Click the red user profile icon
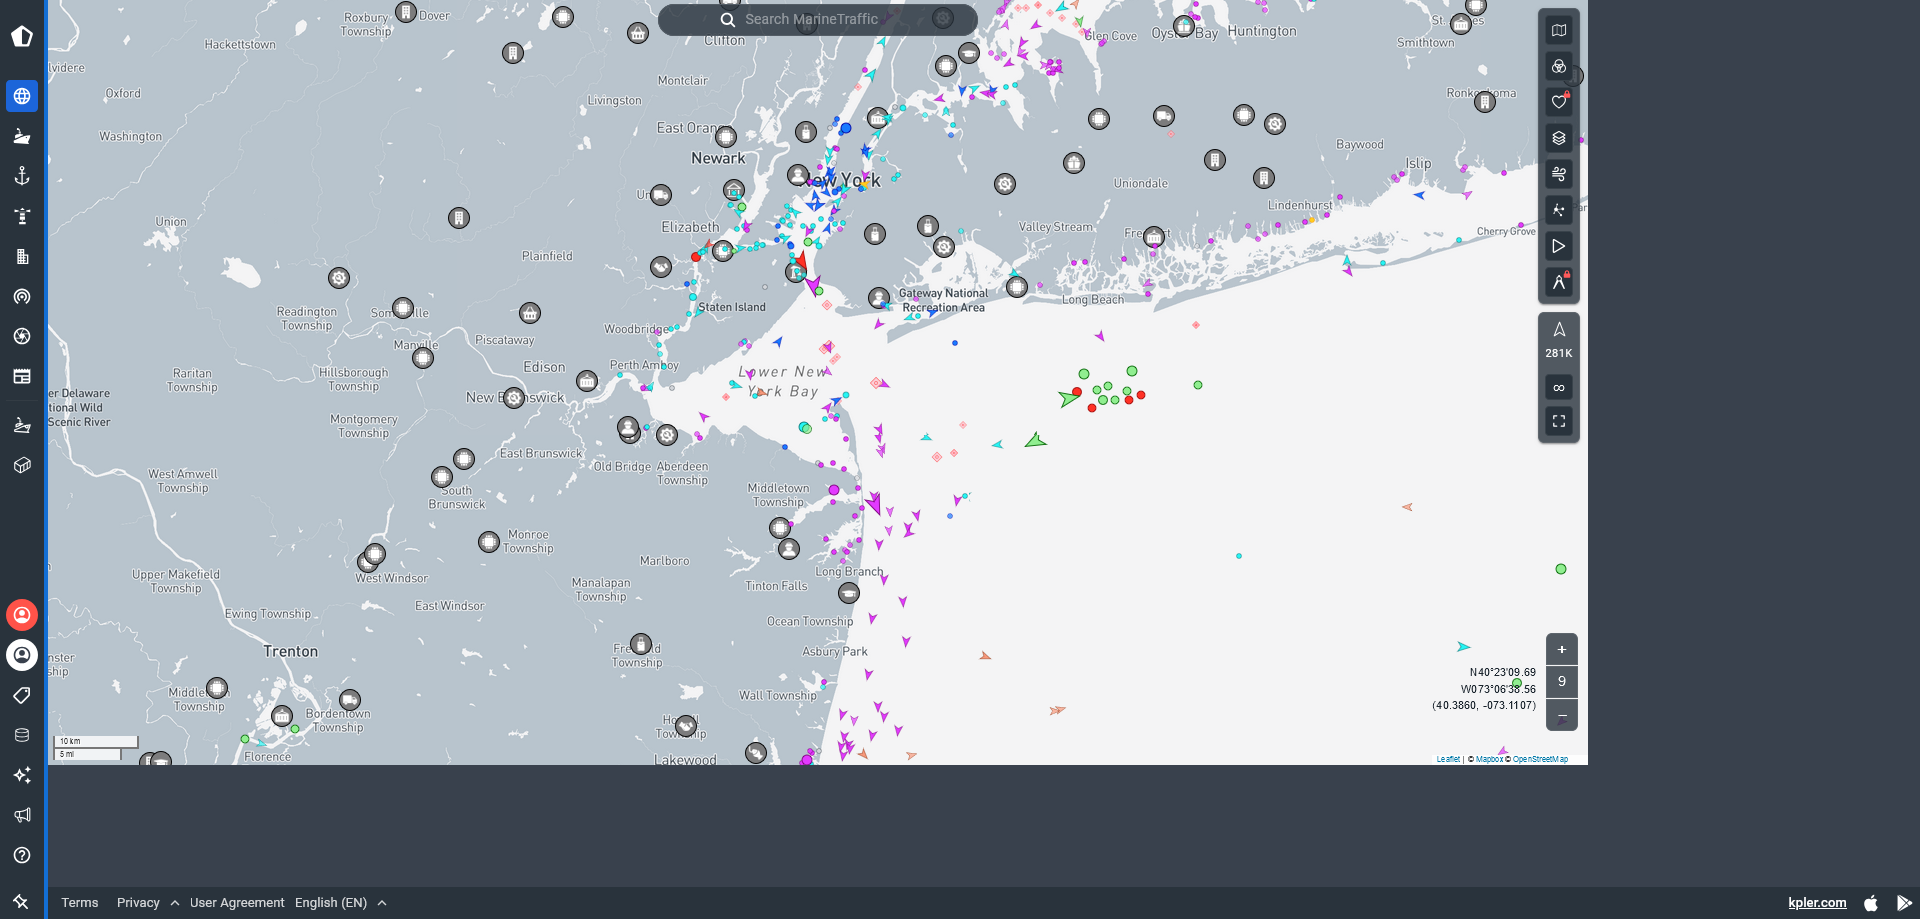1920x919 pixels. 22,615
